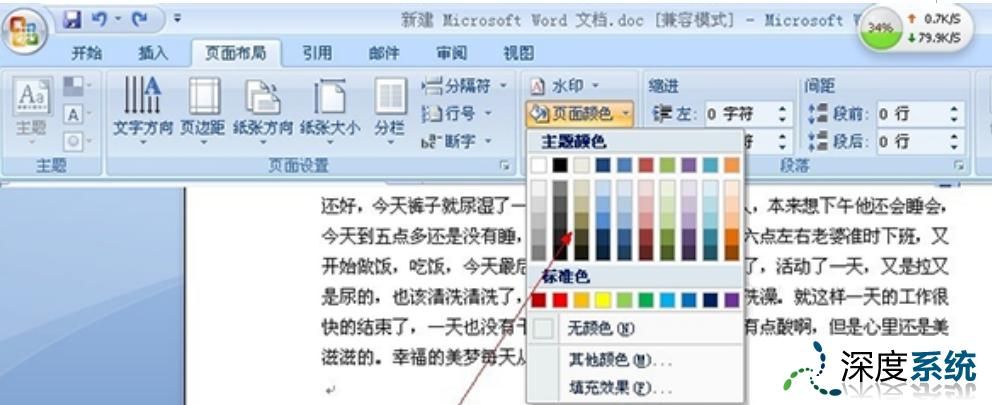The width and height of the screenshot is (992, 405).
Task: Open the Office button menu
Action: (24, 32)
